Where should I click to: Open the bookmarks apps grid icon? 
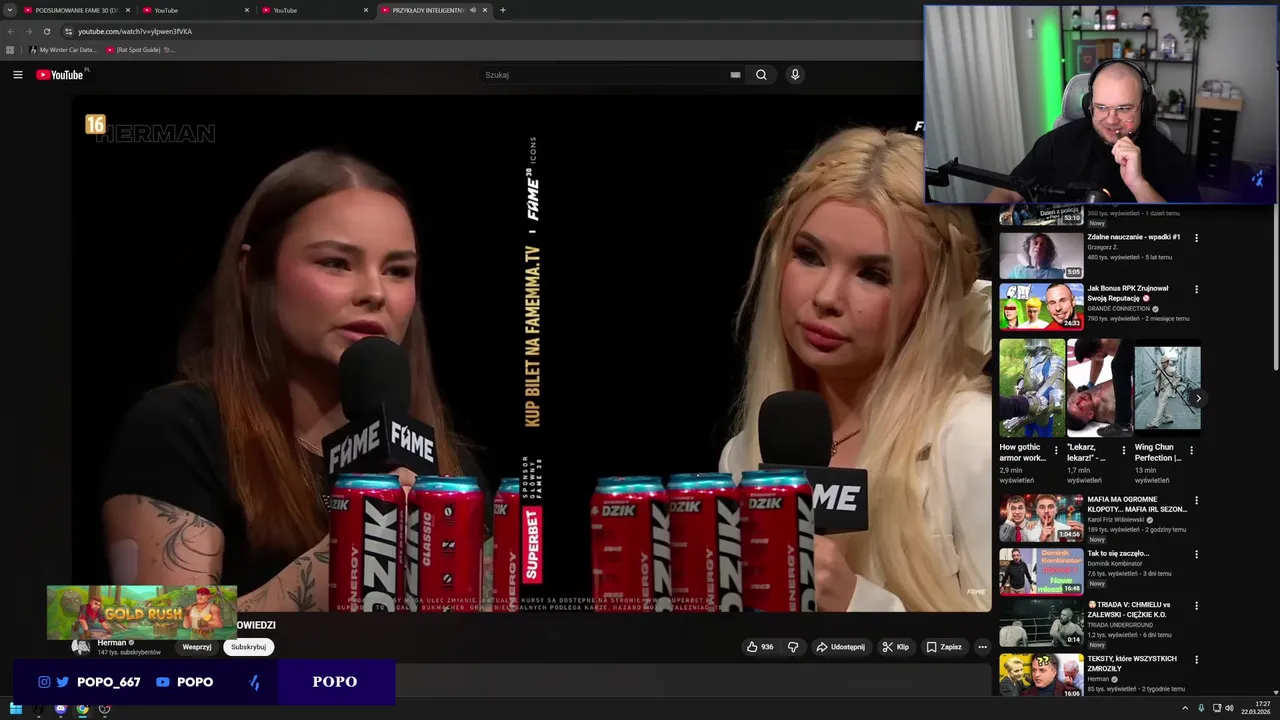click(x=10, y=49)
